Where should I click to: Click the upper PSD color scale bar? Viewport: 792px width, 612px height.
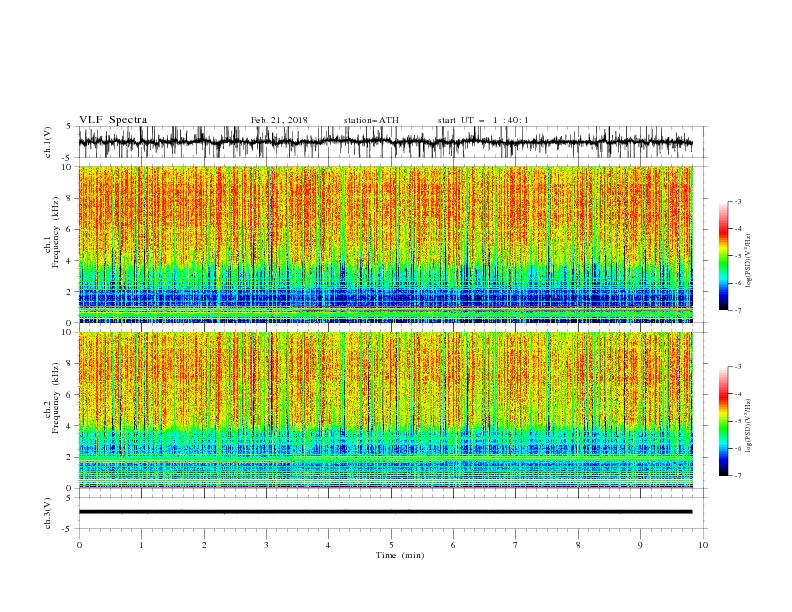pyautogui.click(x=723, y=256)
